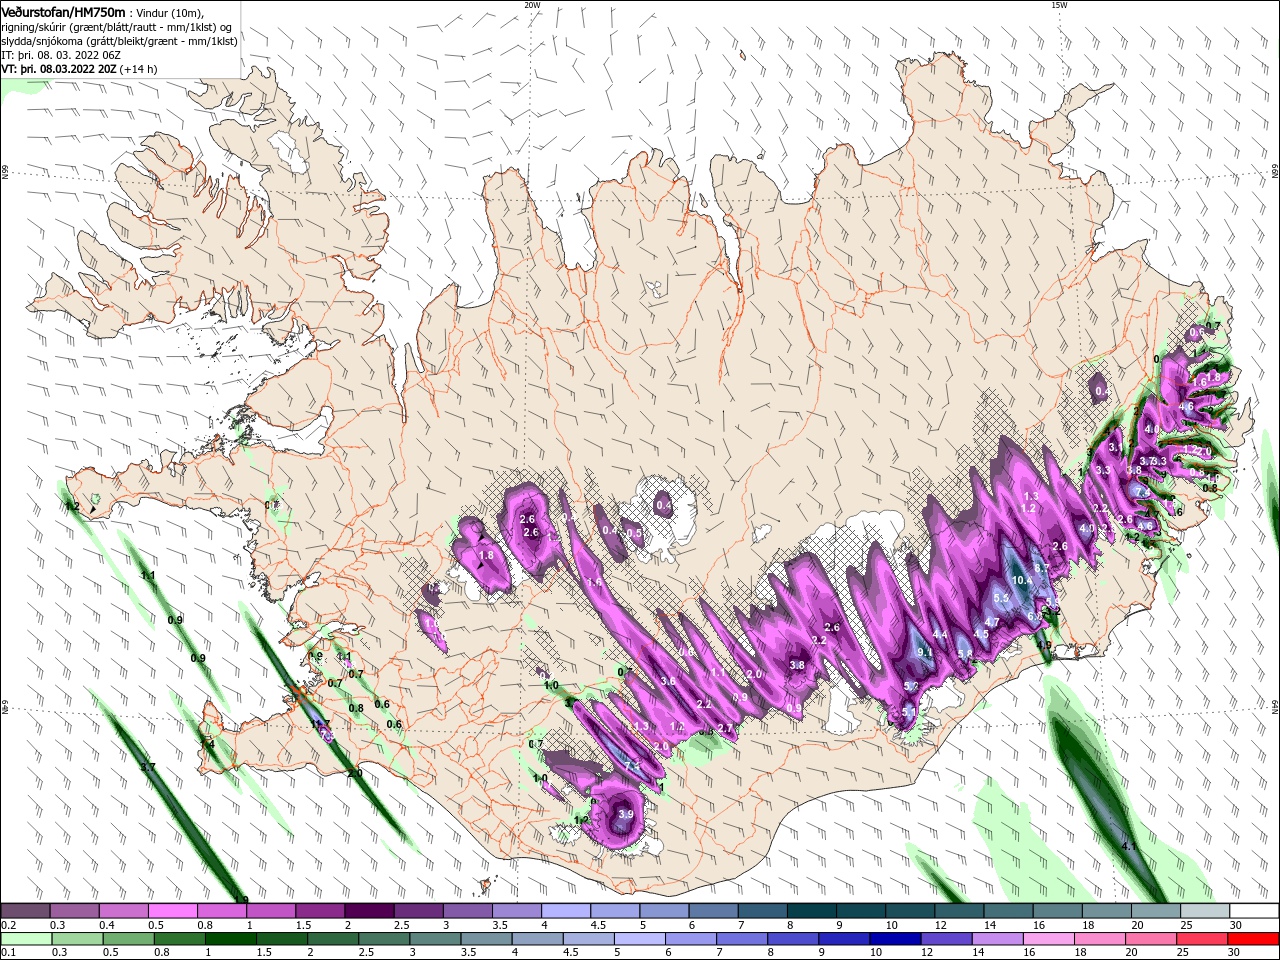Click the 10 label in the upper legend row
Image resolution: width=1280 pixels, height=960 pixels.
pos(892,925)
